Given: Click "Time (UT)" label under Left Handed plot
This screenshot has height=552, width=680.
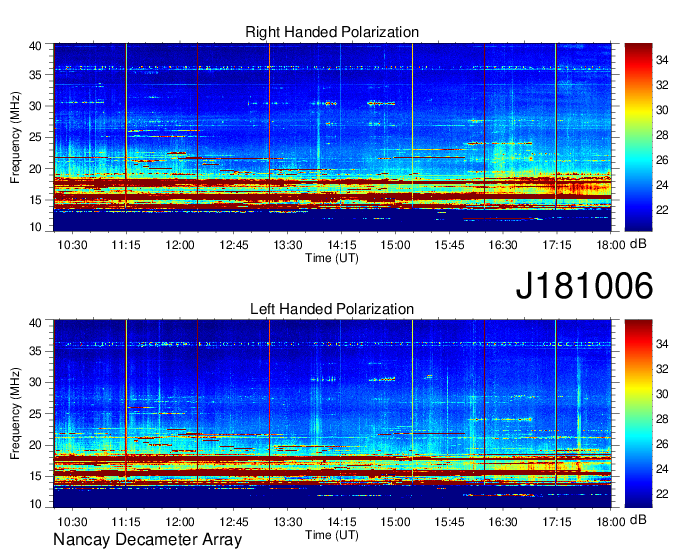Looking at the screenshot, I should point(332,535).
